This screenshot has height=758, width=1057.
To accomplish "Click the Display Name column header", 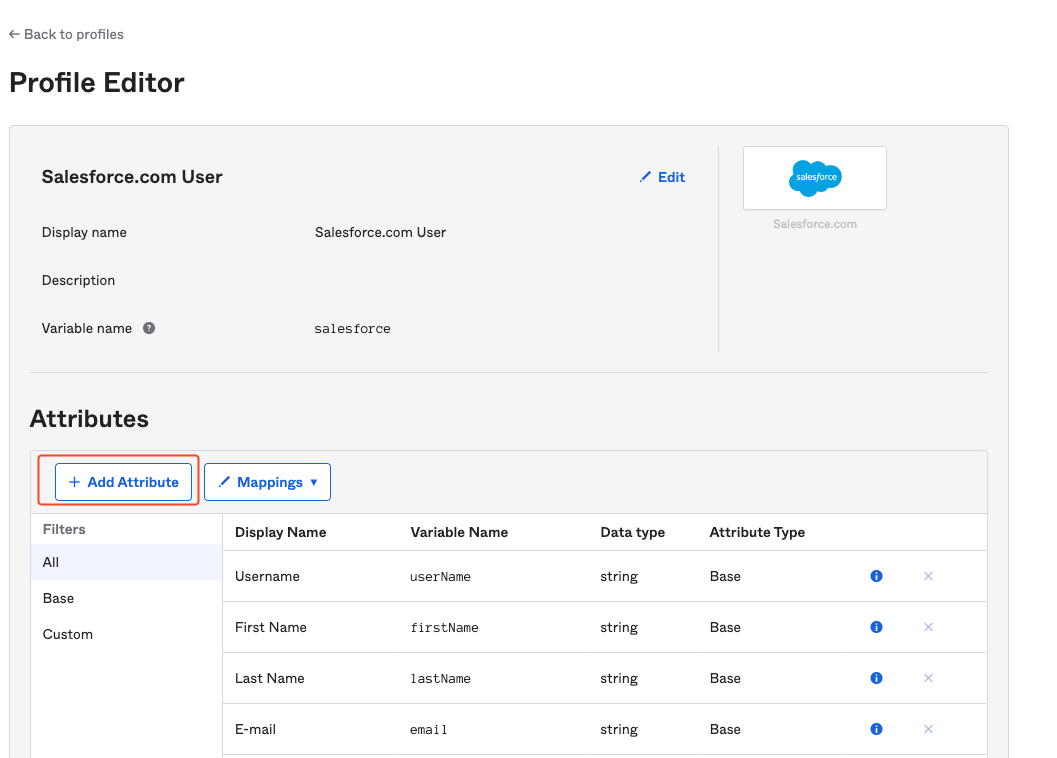I will click(x=280, y=532).
